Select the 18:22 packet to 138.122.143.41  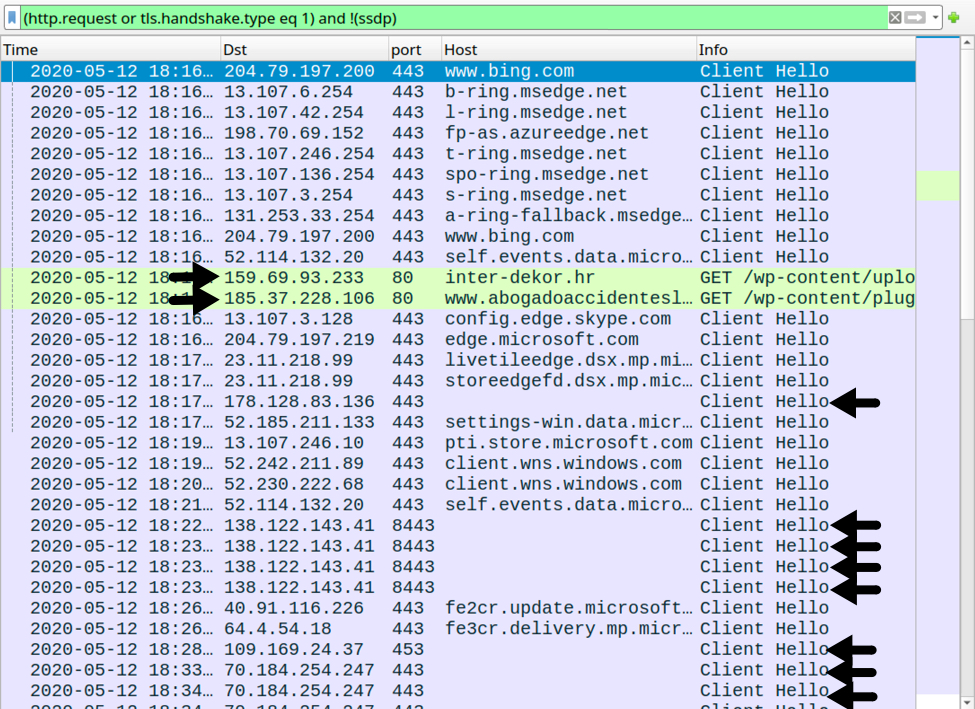458,525
